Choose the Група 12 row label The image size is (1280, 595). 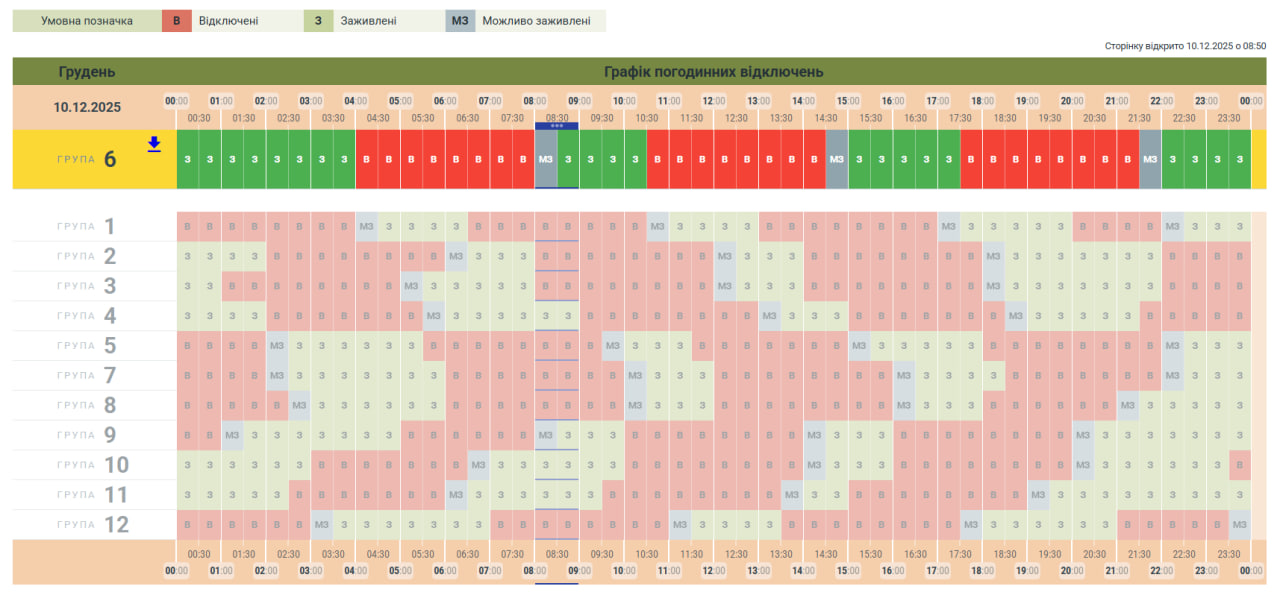[88, 525]
